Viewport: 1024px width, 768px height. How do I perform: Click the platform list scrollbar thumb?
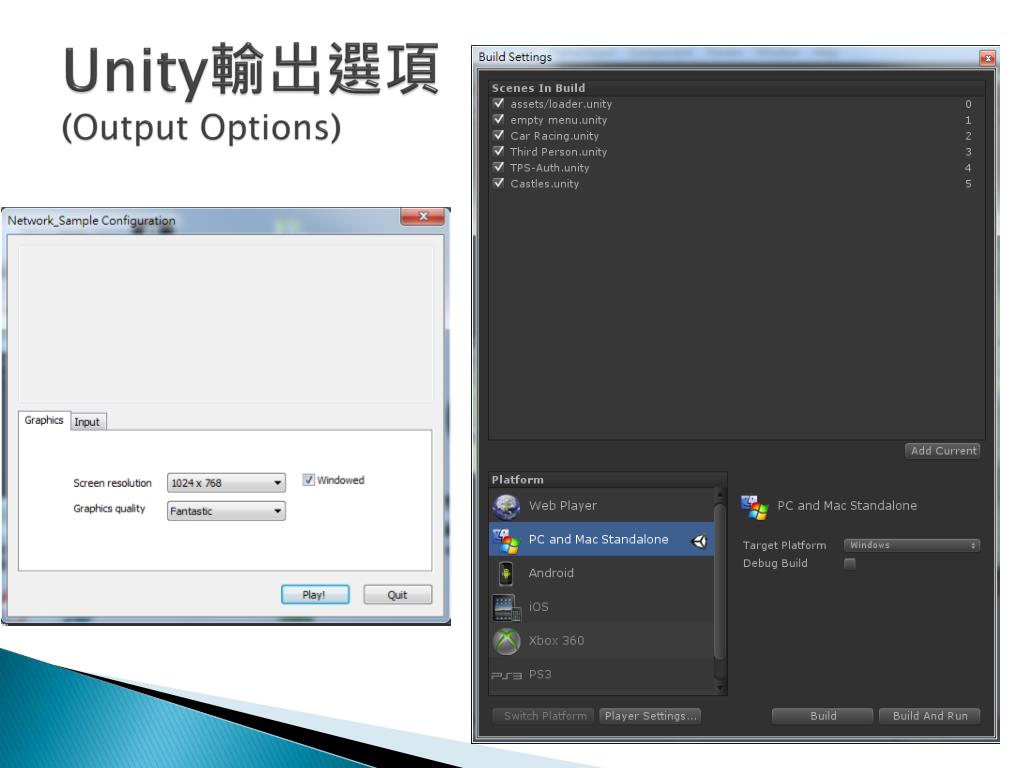click(719, 581)
